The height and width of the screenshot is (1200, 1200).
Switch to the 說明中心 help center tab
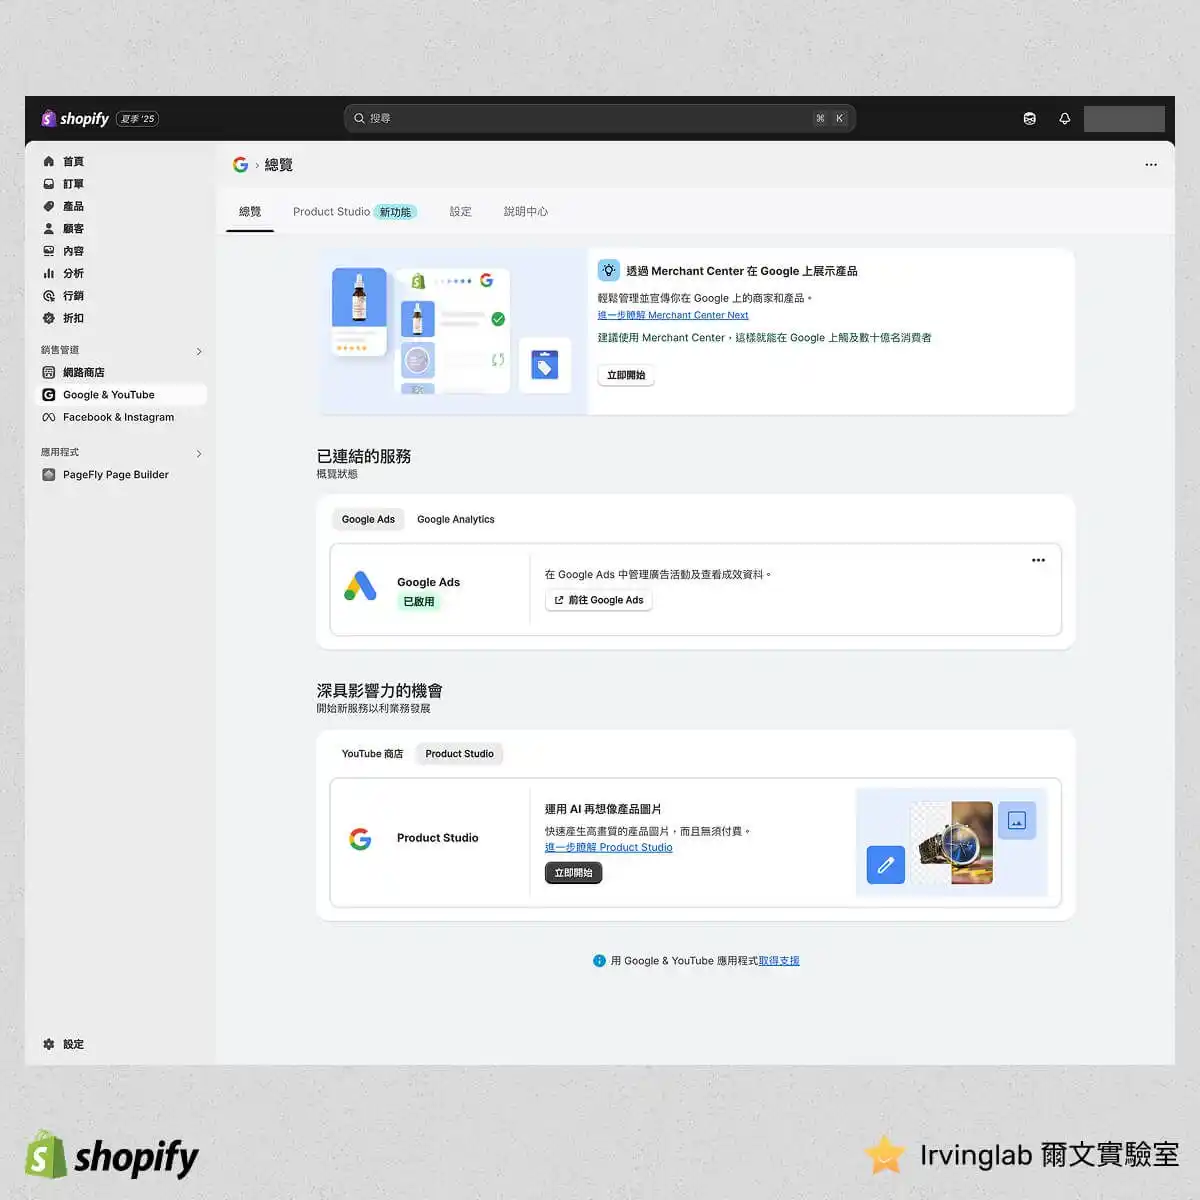click(x=526, y=212)
